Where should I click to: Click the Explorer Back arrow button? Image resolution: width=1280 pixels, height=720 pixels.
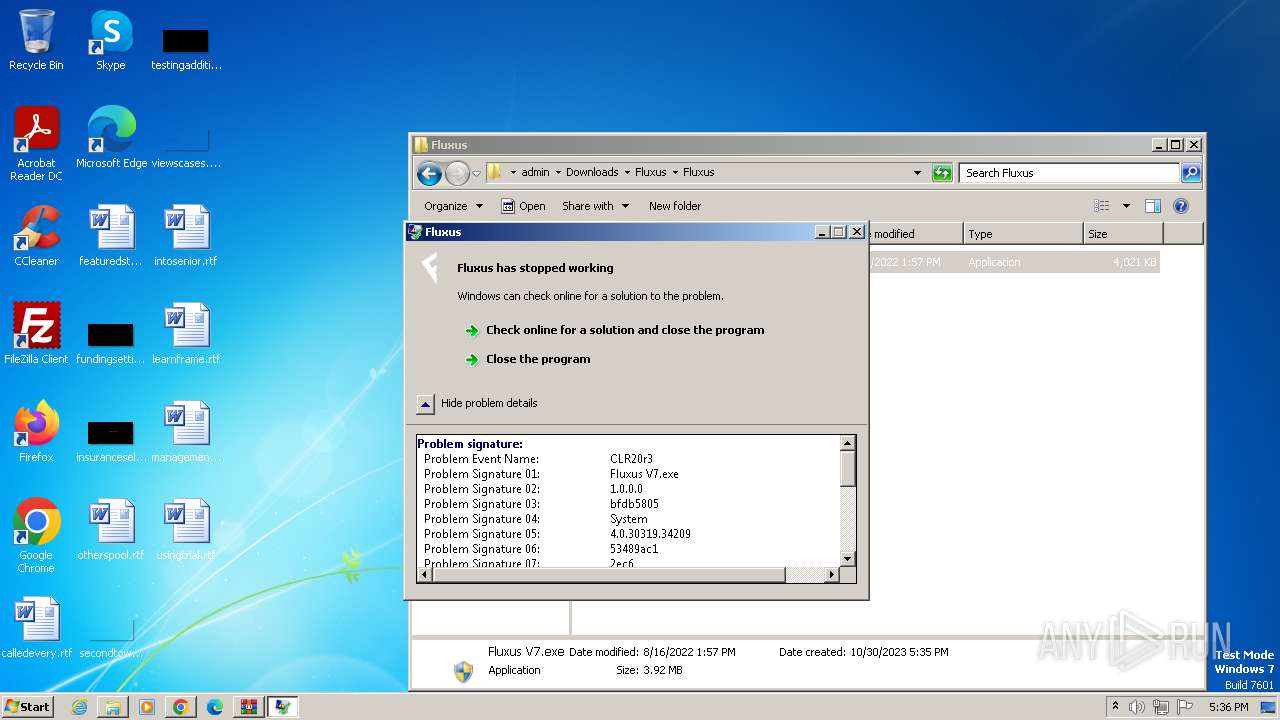429,173
